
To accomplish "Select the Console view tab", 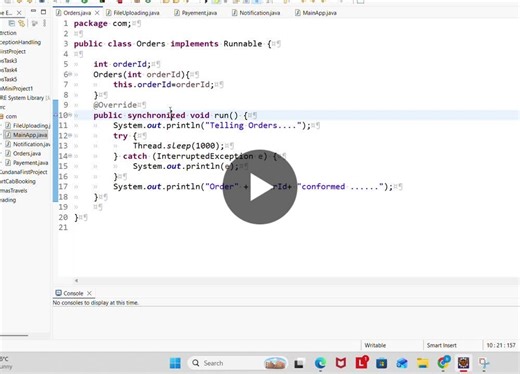I will (69, 293).
